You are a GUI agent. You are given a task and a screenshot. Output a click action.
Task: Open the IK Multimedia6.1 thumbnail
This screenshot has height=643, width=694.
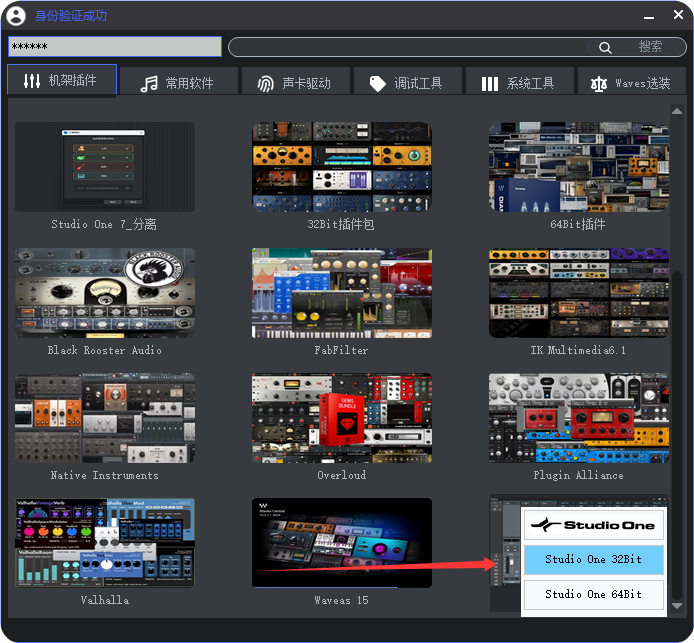click(578, 293)
